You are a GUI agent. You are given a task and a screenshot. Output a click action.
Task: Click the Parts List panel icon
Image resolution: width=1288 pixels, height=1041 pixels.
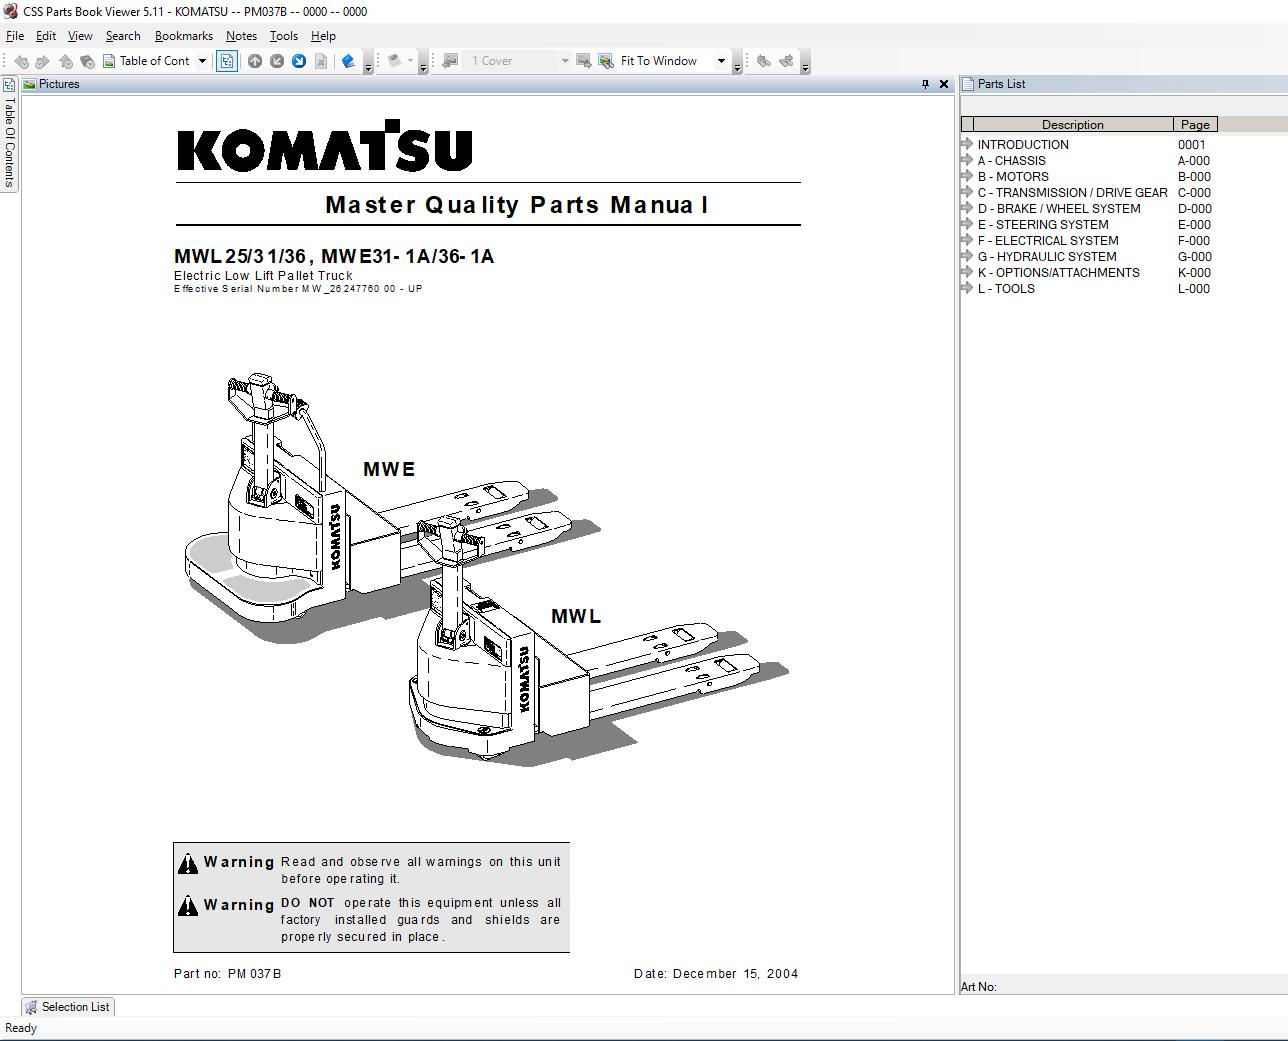(x=968, y=84)
